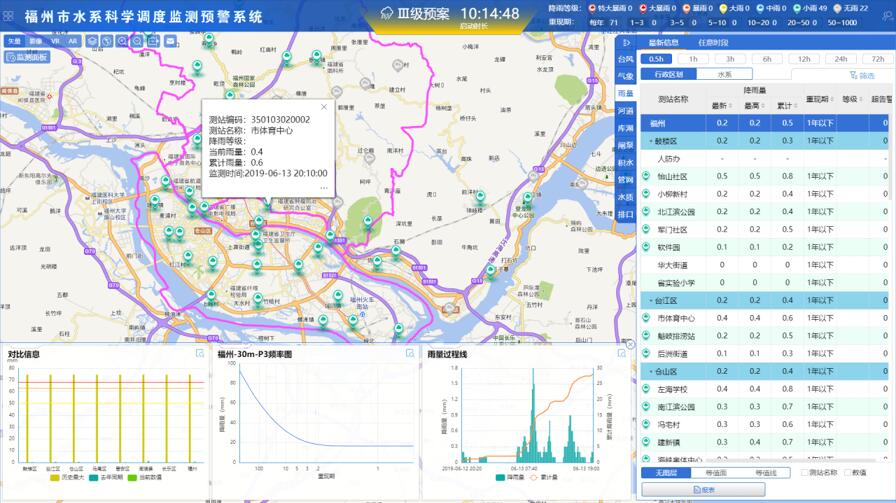Open the app grid menu icon
Screen dimensions: 896x503
[x=9, y=16]
